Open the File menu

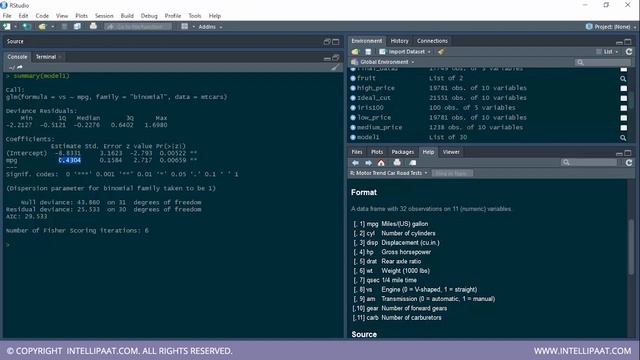pyautogui.click(x=7, y=16)
